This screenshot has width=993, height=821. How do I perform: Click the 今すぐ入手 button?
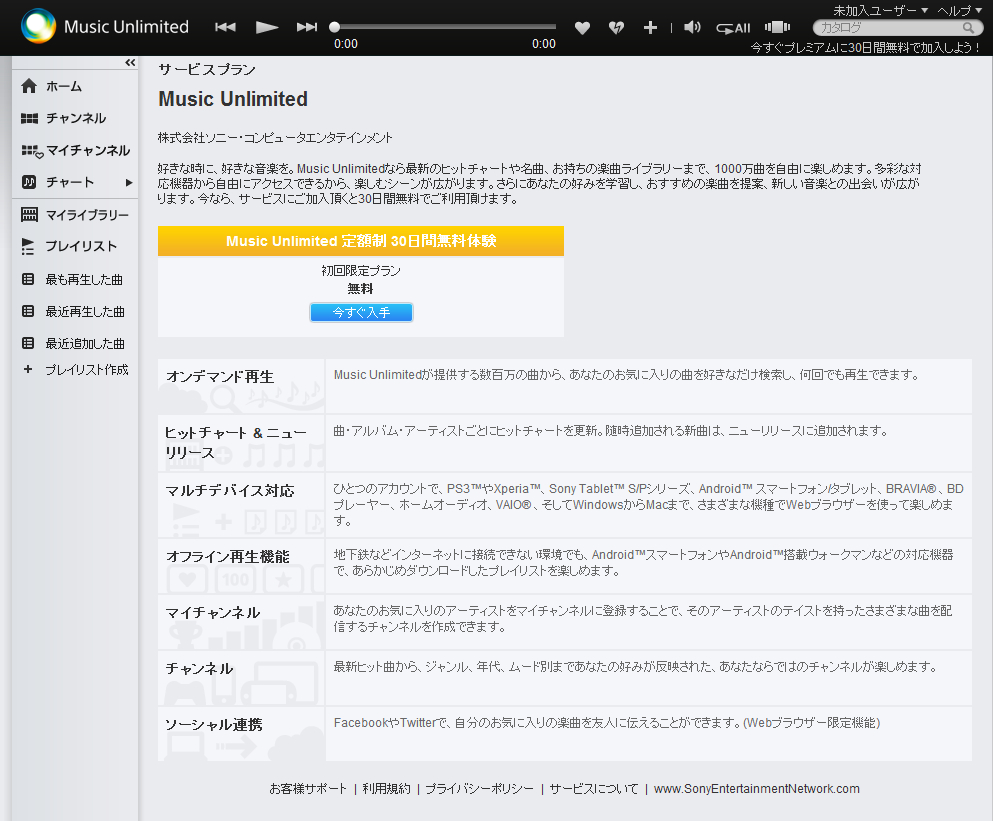[x=361, y=312]
